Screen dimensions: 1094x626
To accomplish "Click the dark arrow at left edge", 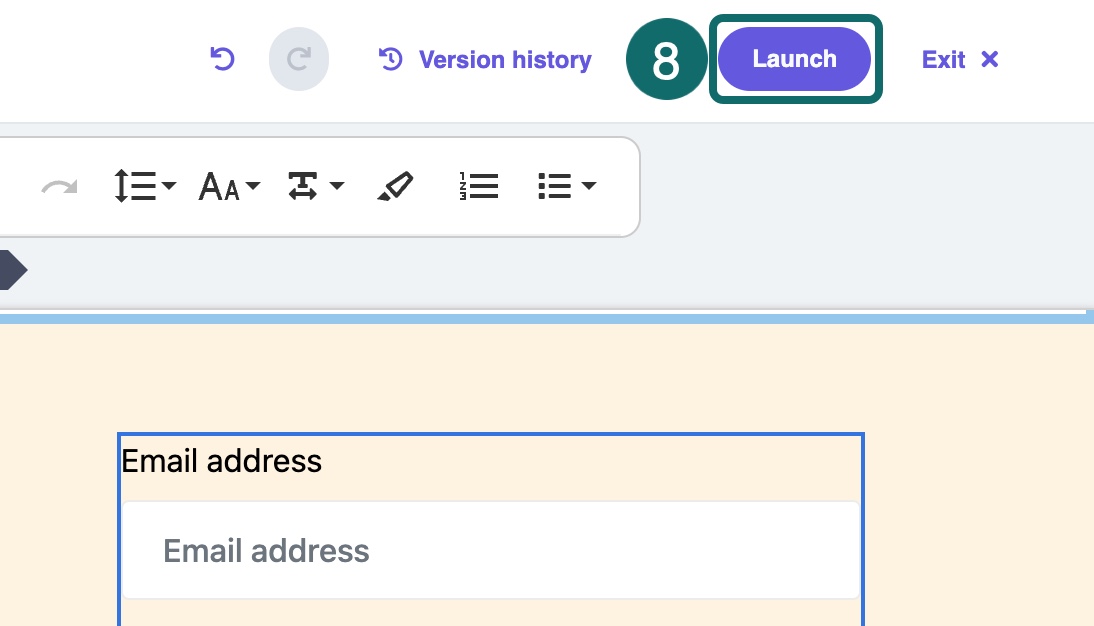I will coord(10,269).
